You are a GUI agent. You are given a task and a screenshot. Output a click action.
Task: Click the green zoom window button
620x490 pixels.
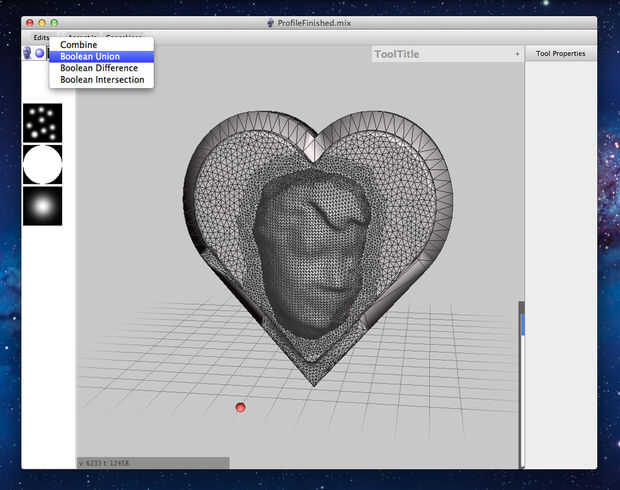click(54, 22)
